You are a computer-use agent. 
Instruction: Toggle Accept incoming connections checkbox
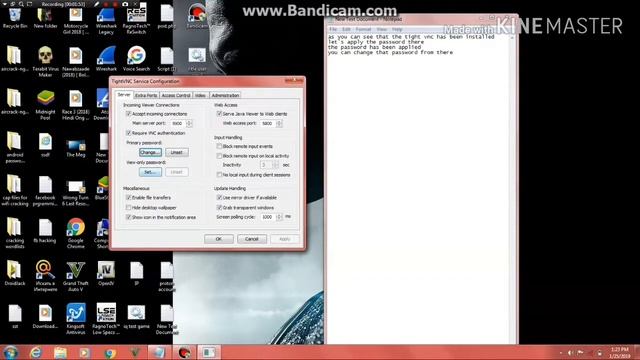[129, 114]
